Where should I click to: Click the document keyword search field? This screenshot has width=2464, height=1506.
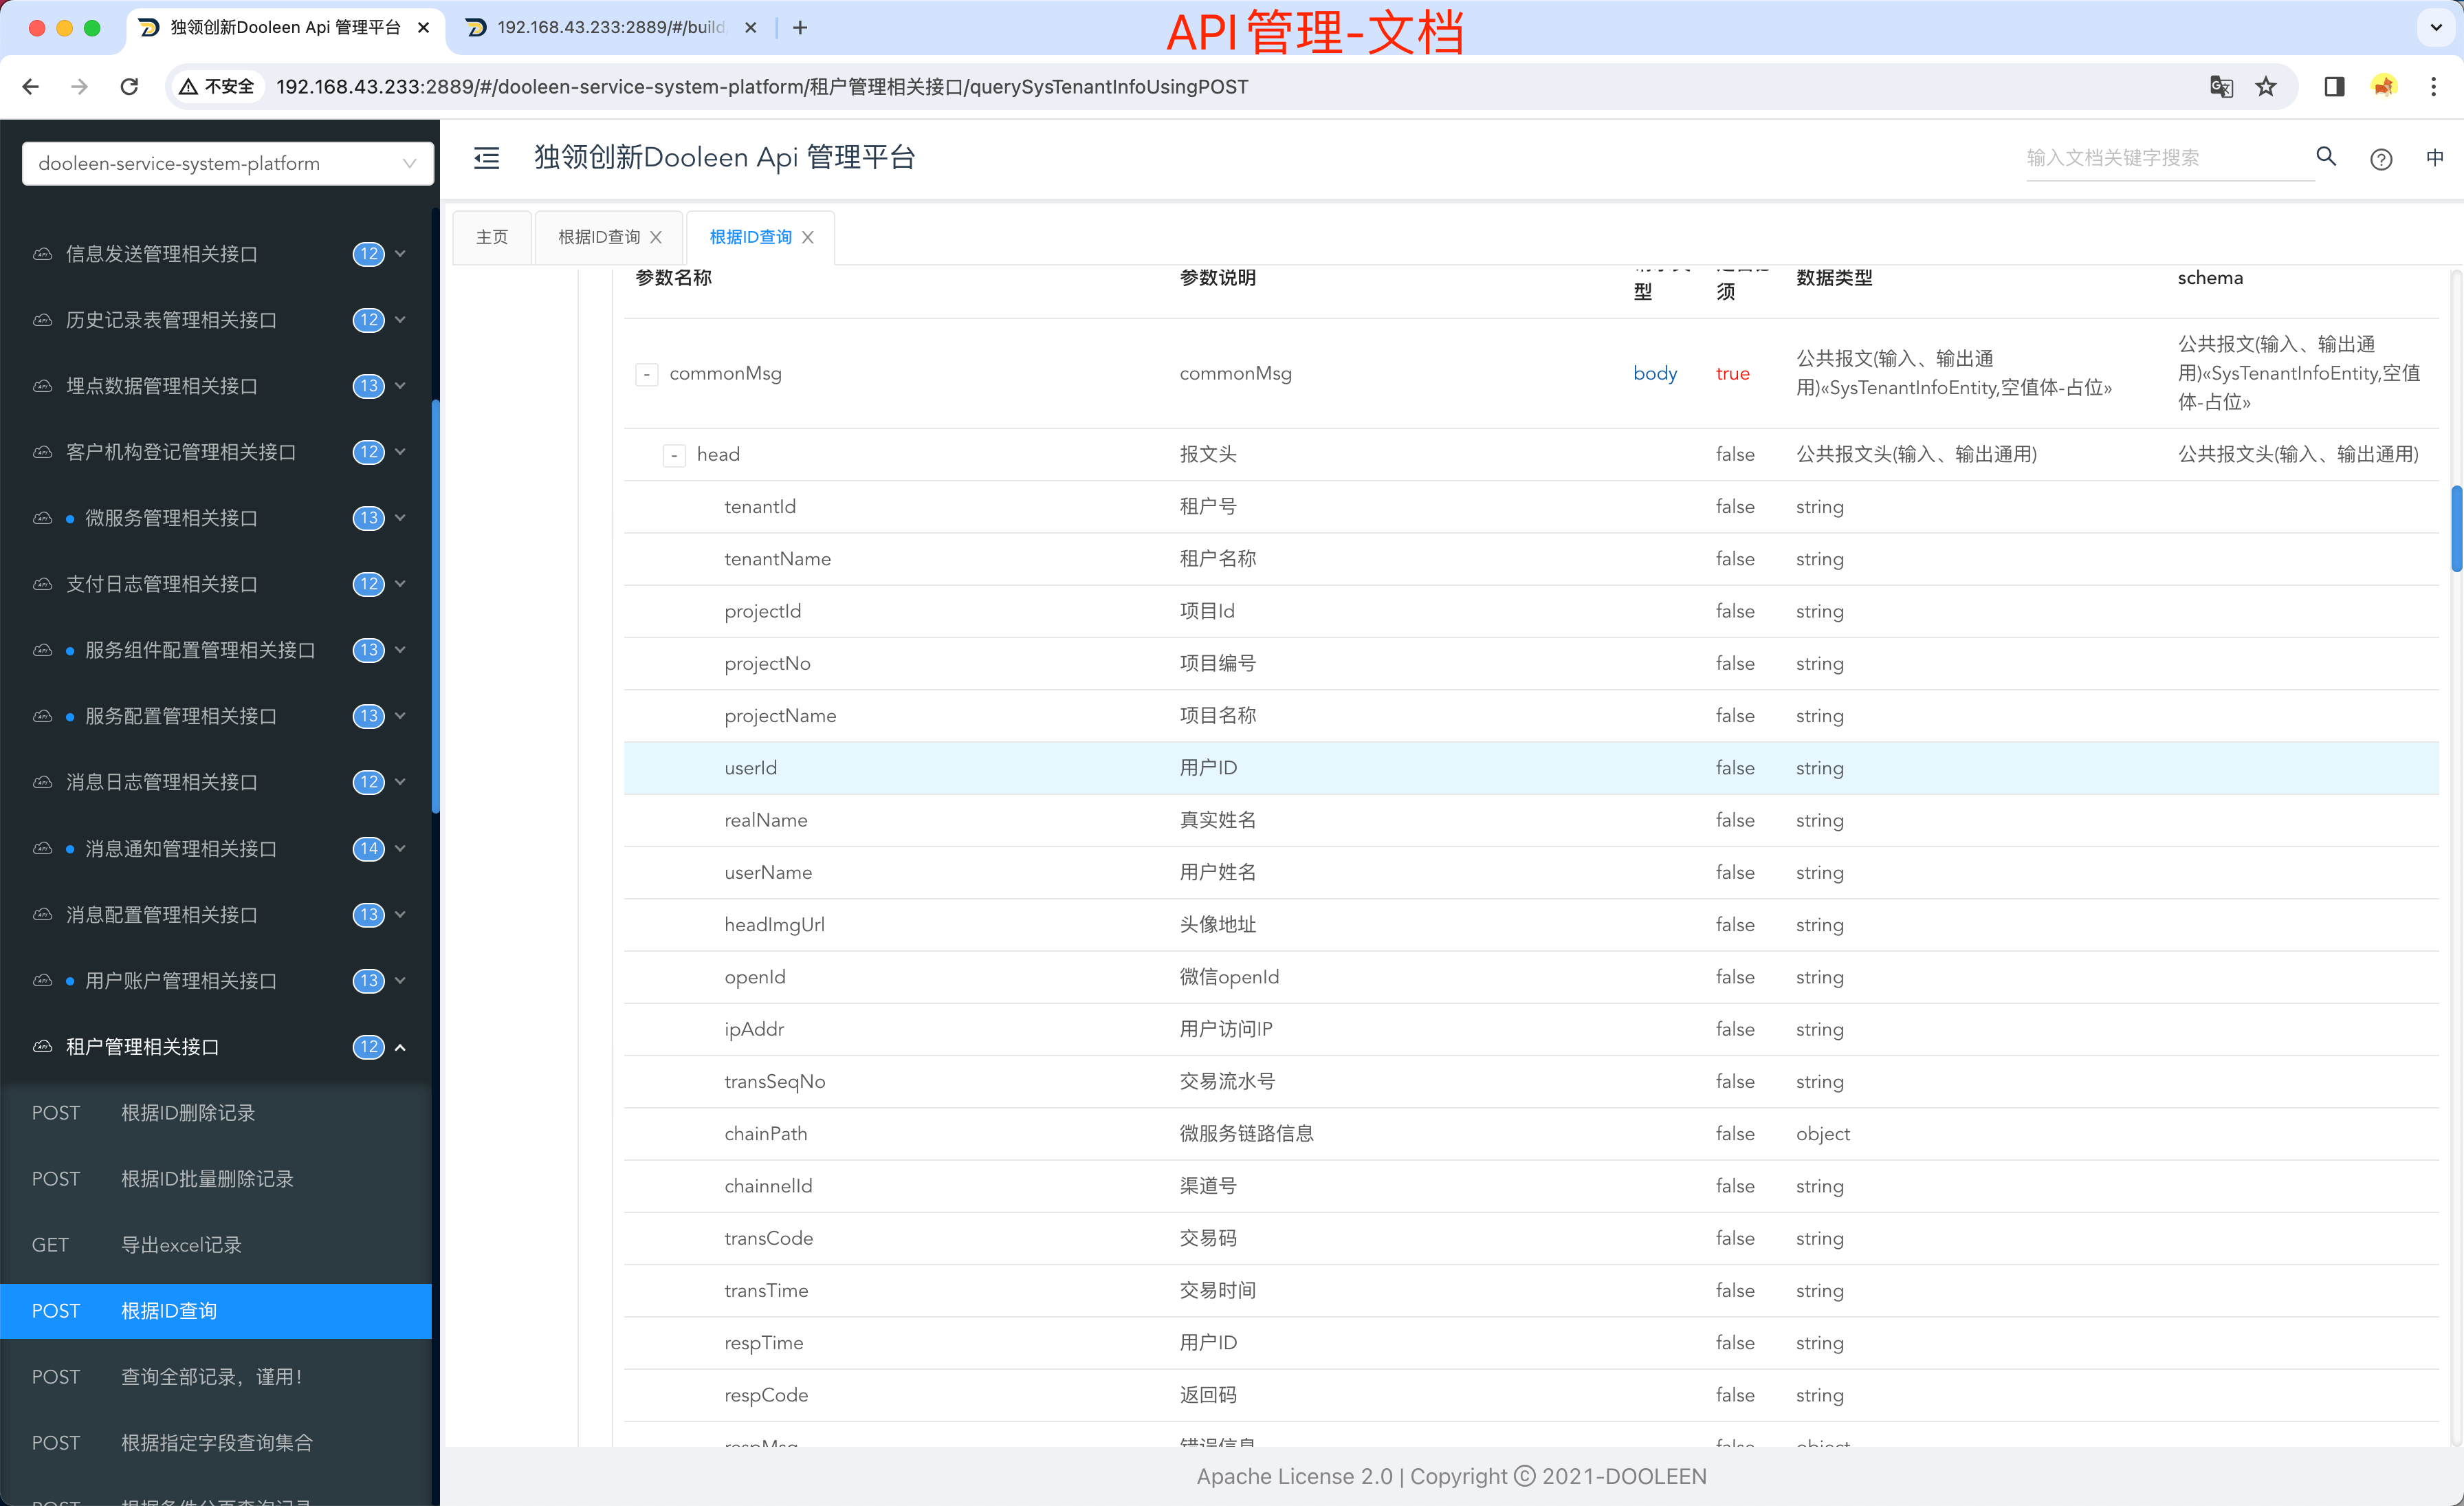tap(2169, 158)
